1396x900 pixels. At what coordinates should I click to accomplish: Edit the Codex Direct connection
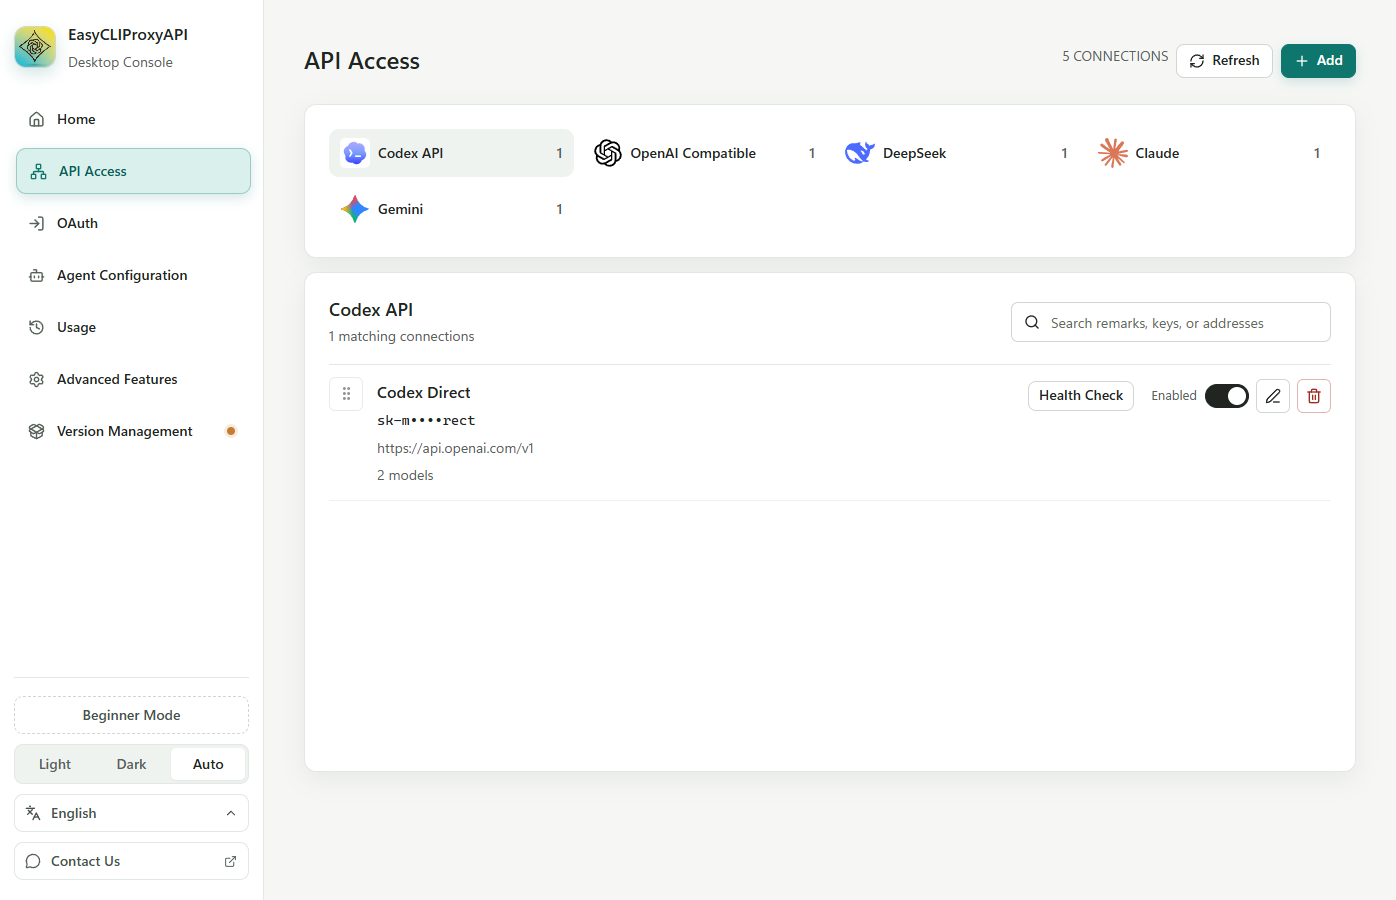pos(1273,396)
